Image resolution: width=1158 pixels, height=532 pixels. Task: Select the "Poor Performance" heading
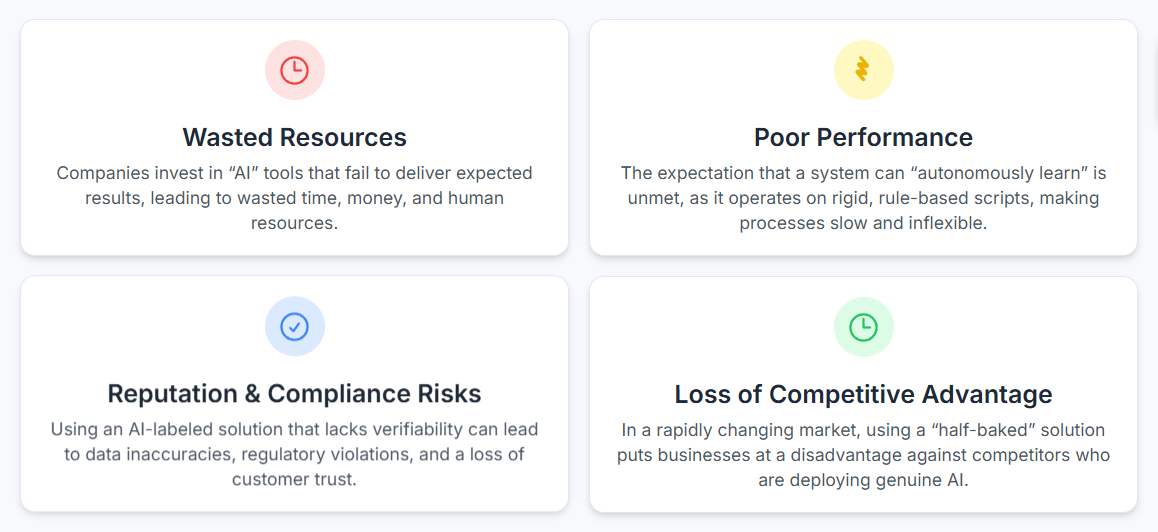(x=863, y=137)
